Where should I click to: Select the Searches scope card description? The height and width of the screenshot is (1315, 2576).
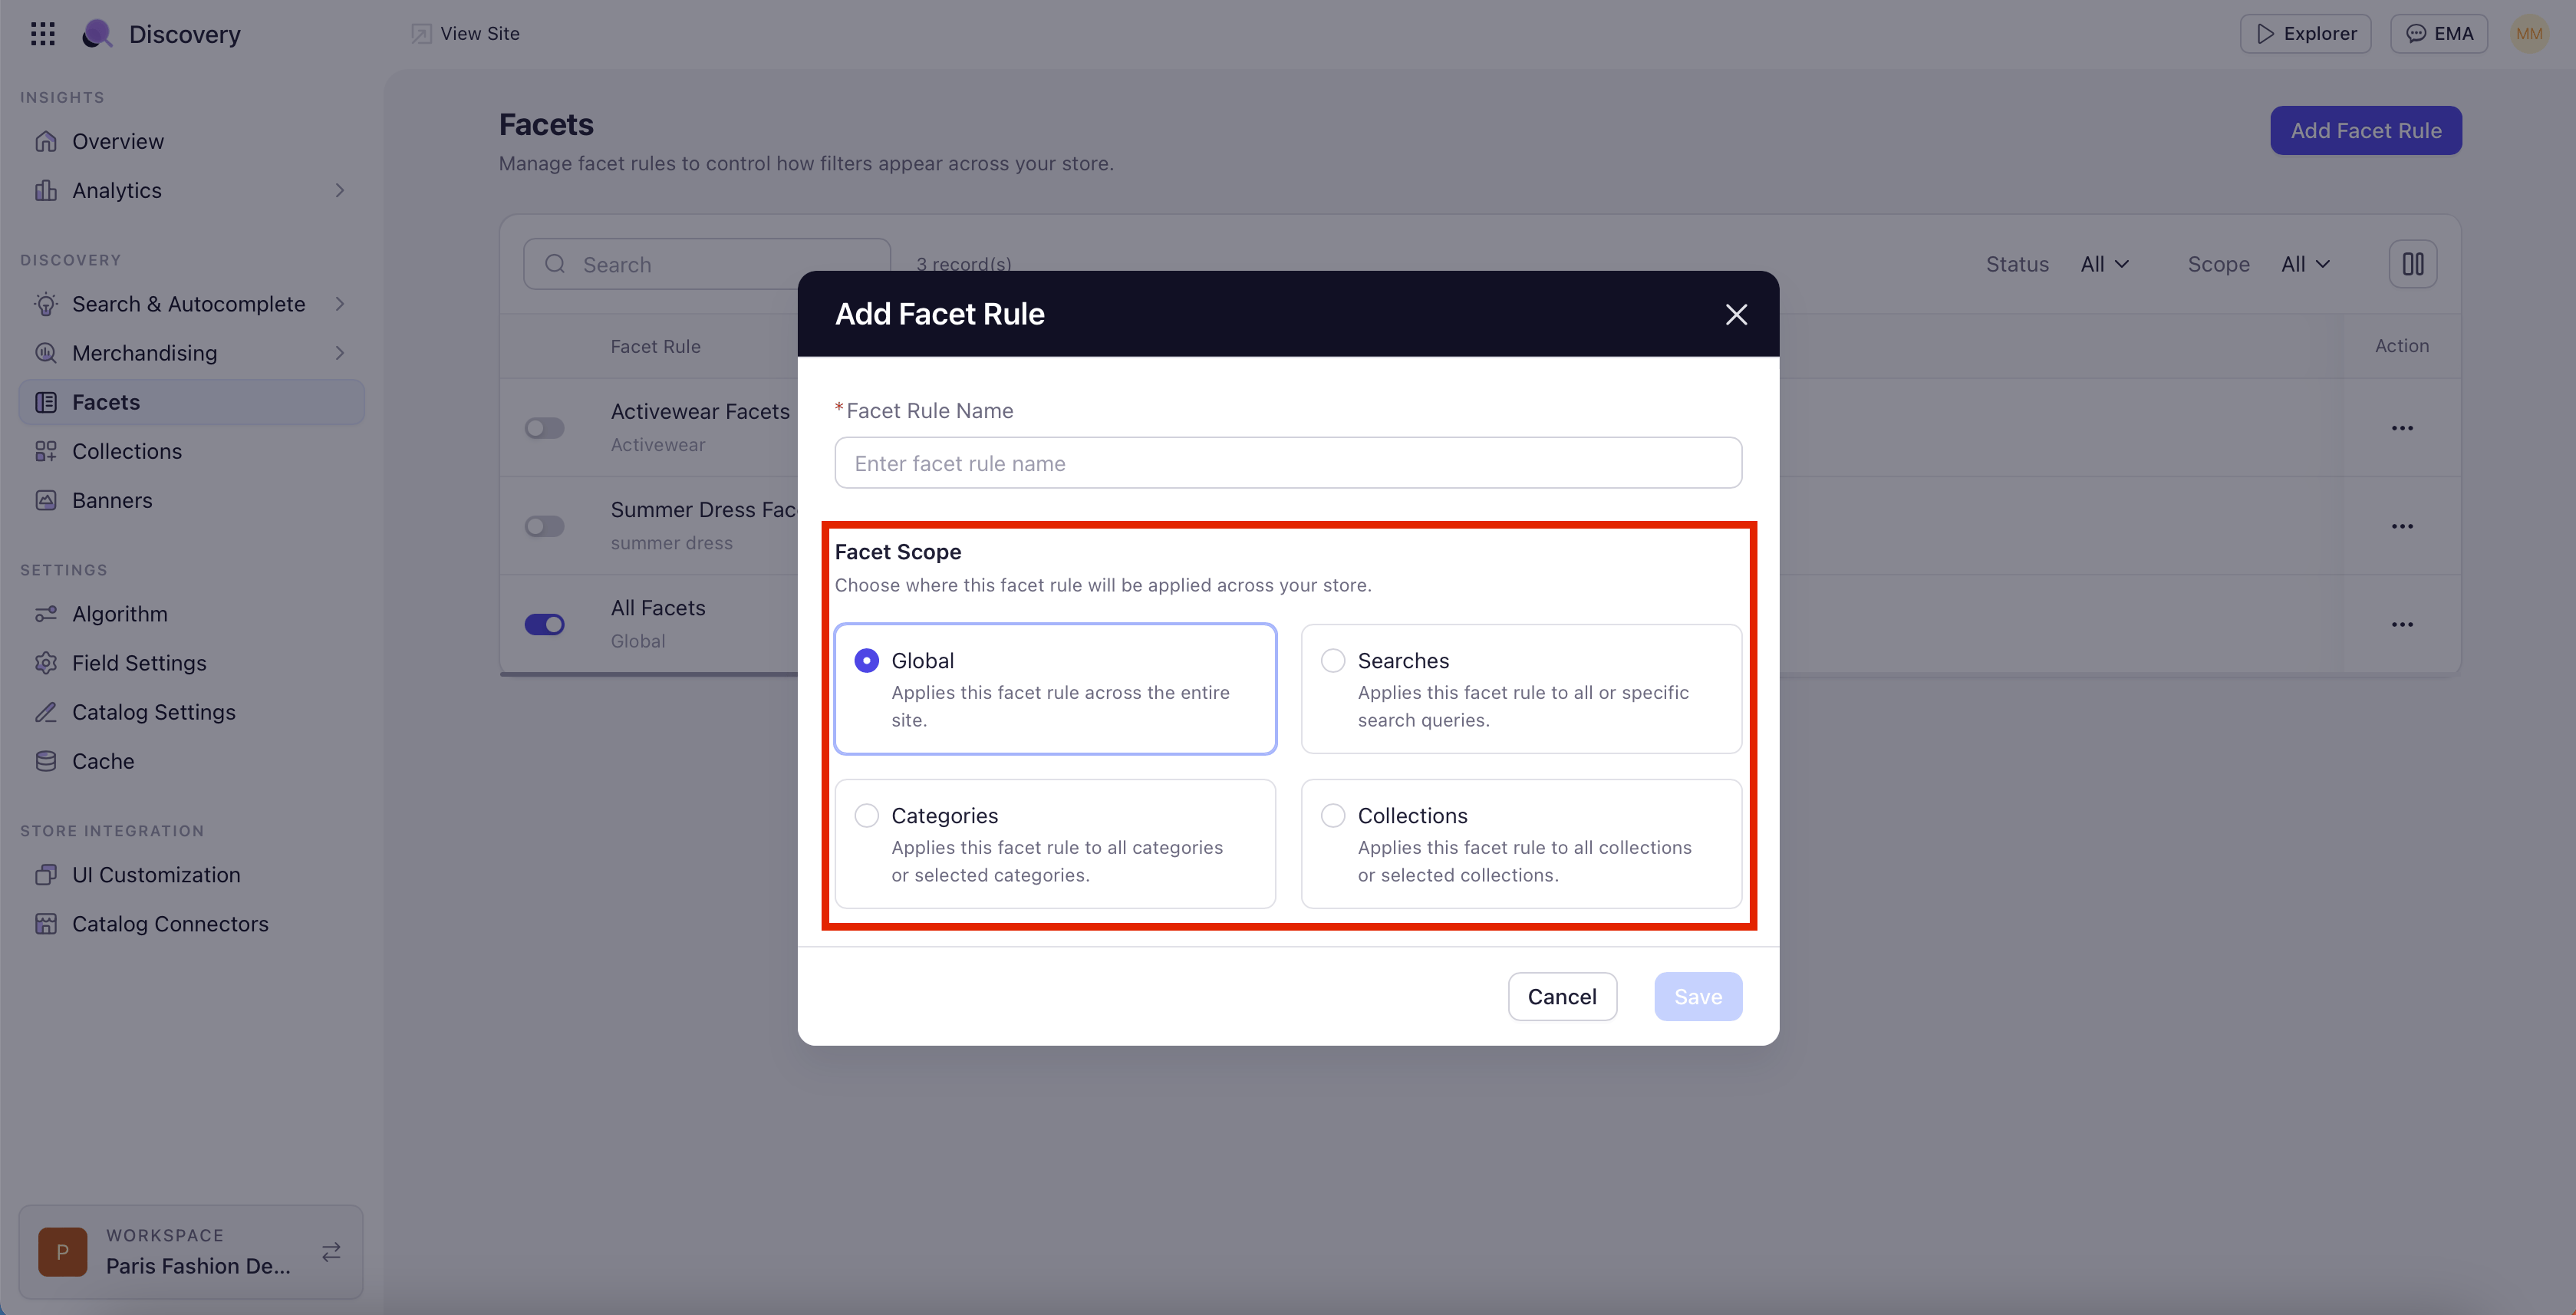click(1523, 706)
